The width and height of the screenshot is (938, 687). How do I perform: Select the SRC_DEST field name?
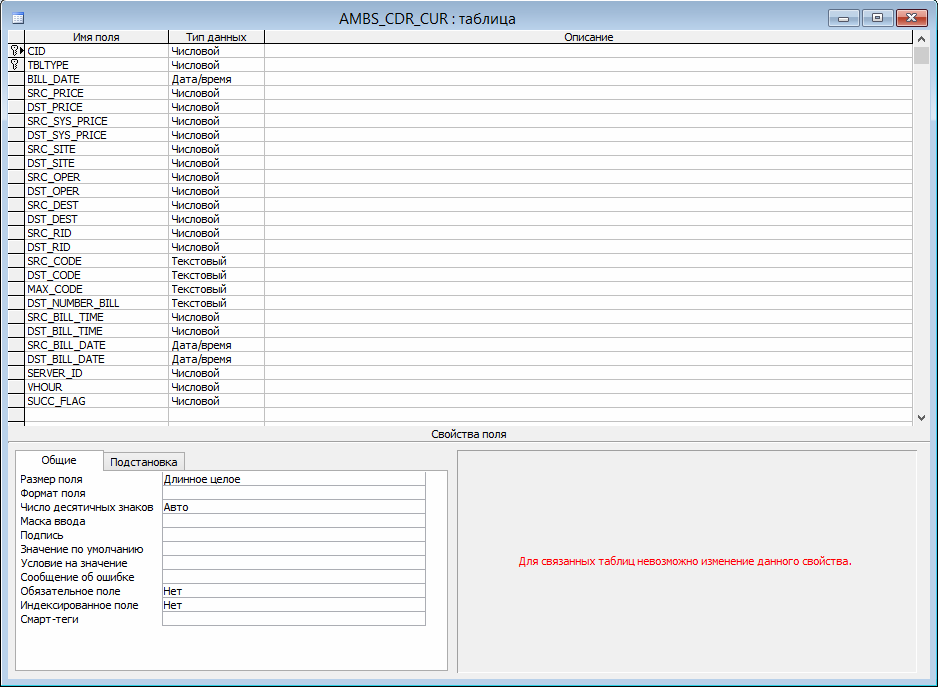click(x=53, y=205)
